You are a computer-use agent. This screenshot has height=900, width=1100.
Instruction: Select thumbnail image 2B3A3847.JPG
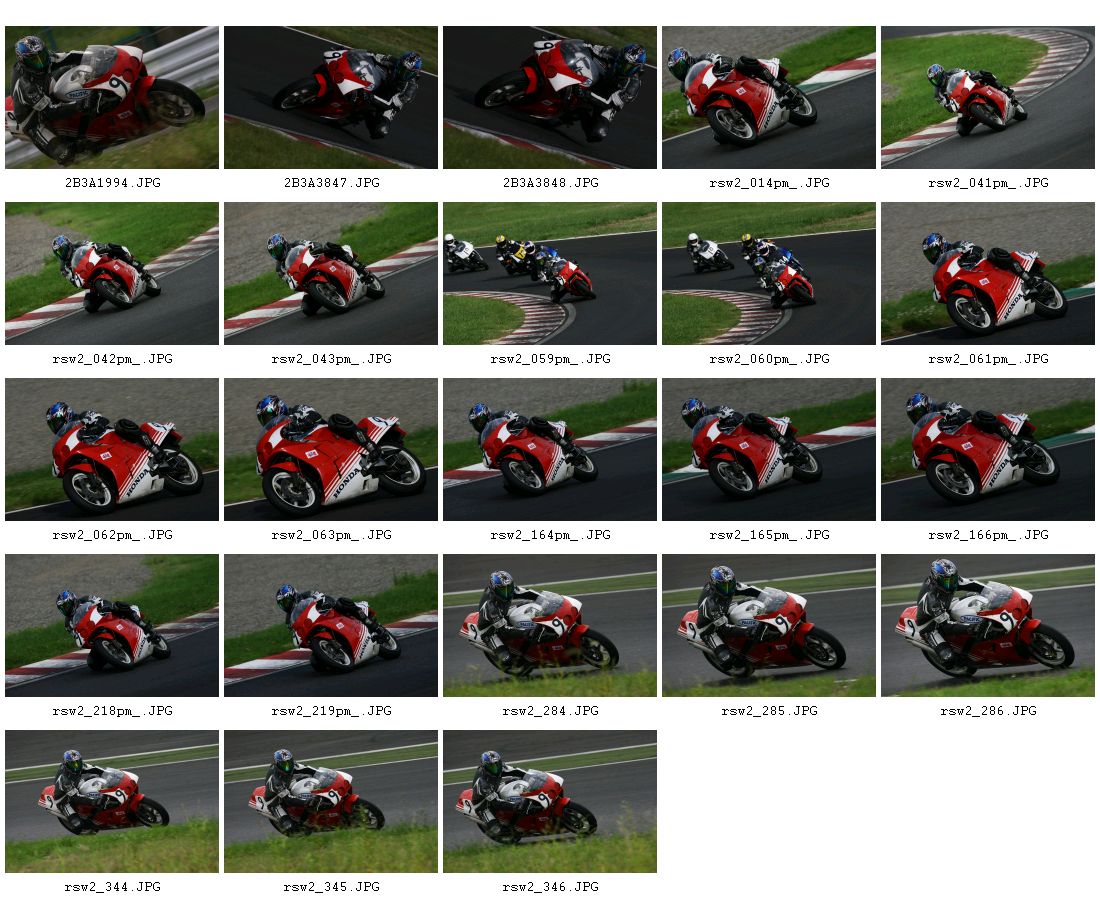[x=331, y=98]
